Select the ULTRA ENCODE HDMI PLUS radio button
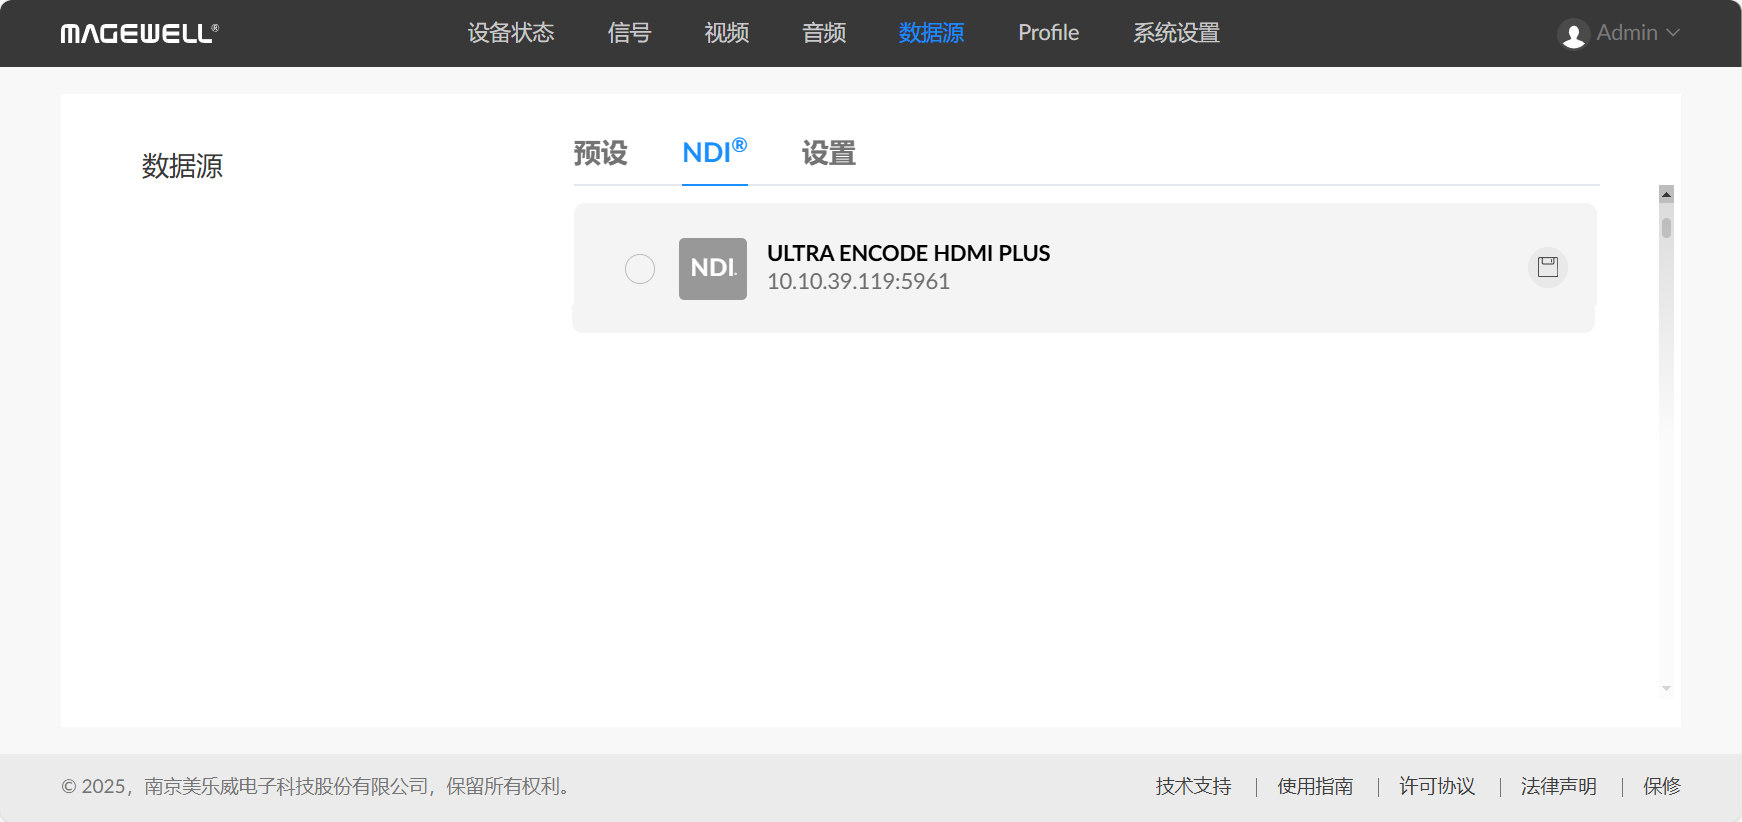The height and width of the screenshot is (822, 1742). [x=640, y=269]
